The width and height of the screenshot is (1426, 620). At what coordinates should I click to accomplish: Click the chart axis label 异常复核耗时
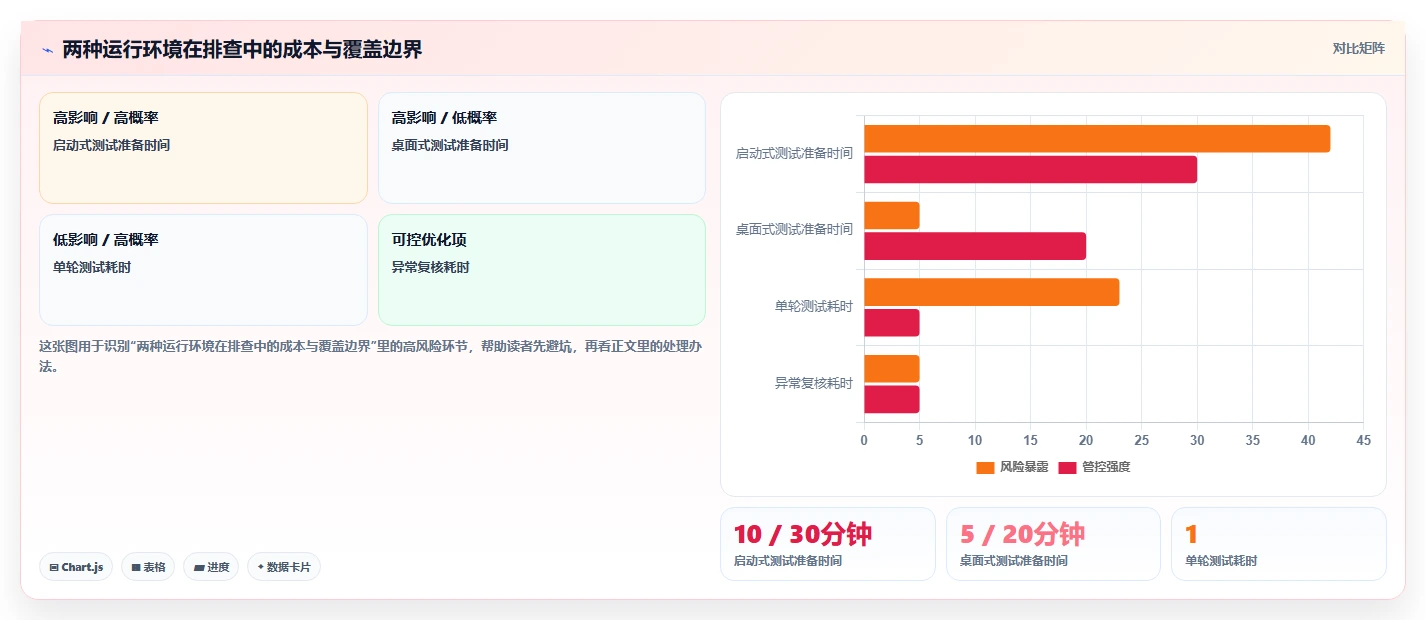click(814, 383)
